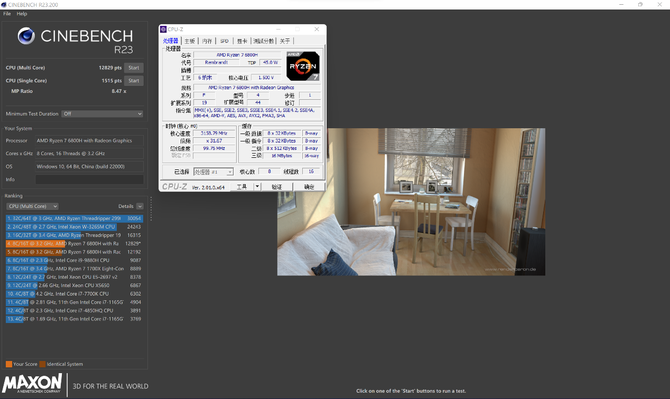Open the CPU (Multi Core) ranking dropdown
Viewport: 670px width, 399px height.
tap(32, 206)
